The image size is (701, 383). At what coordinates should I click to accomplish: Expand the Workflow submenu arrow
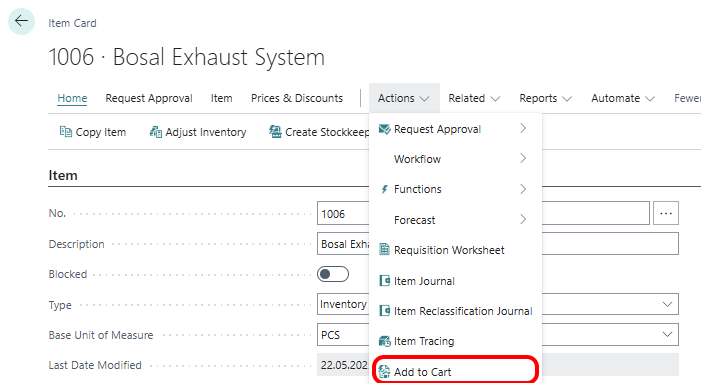click(523, 159)
